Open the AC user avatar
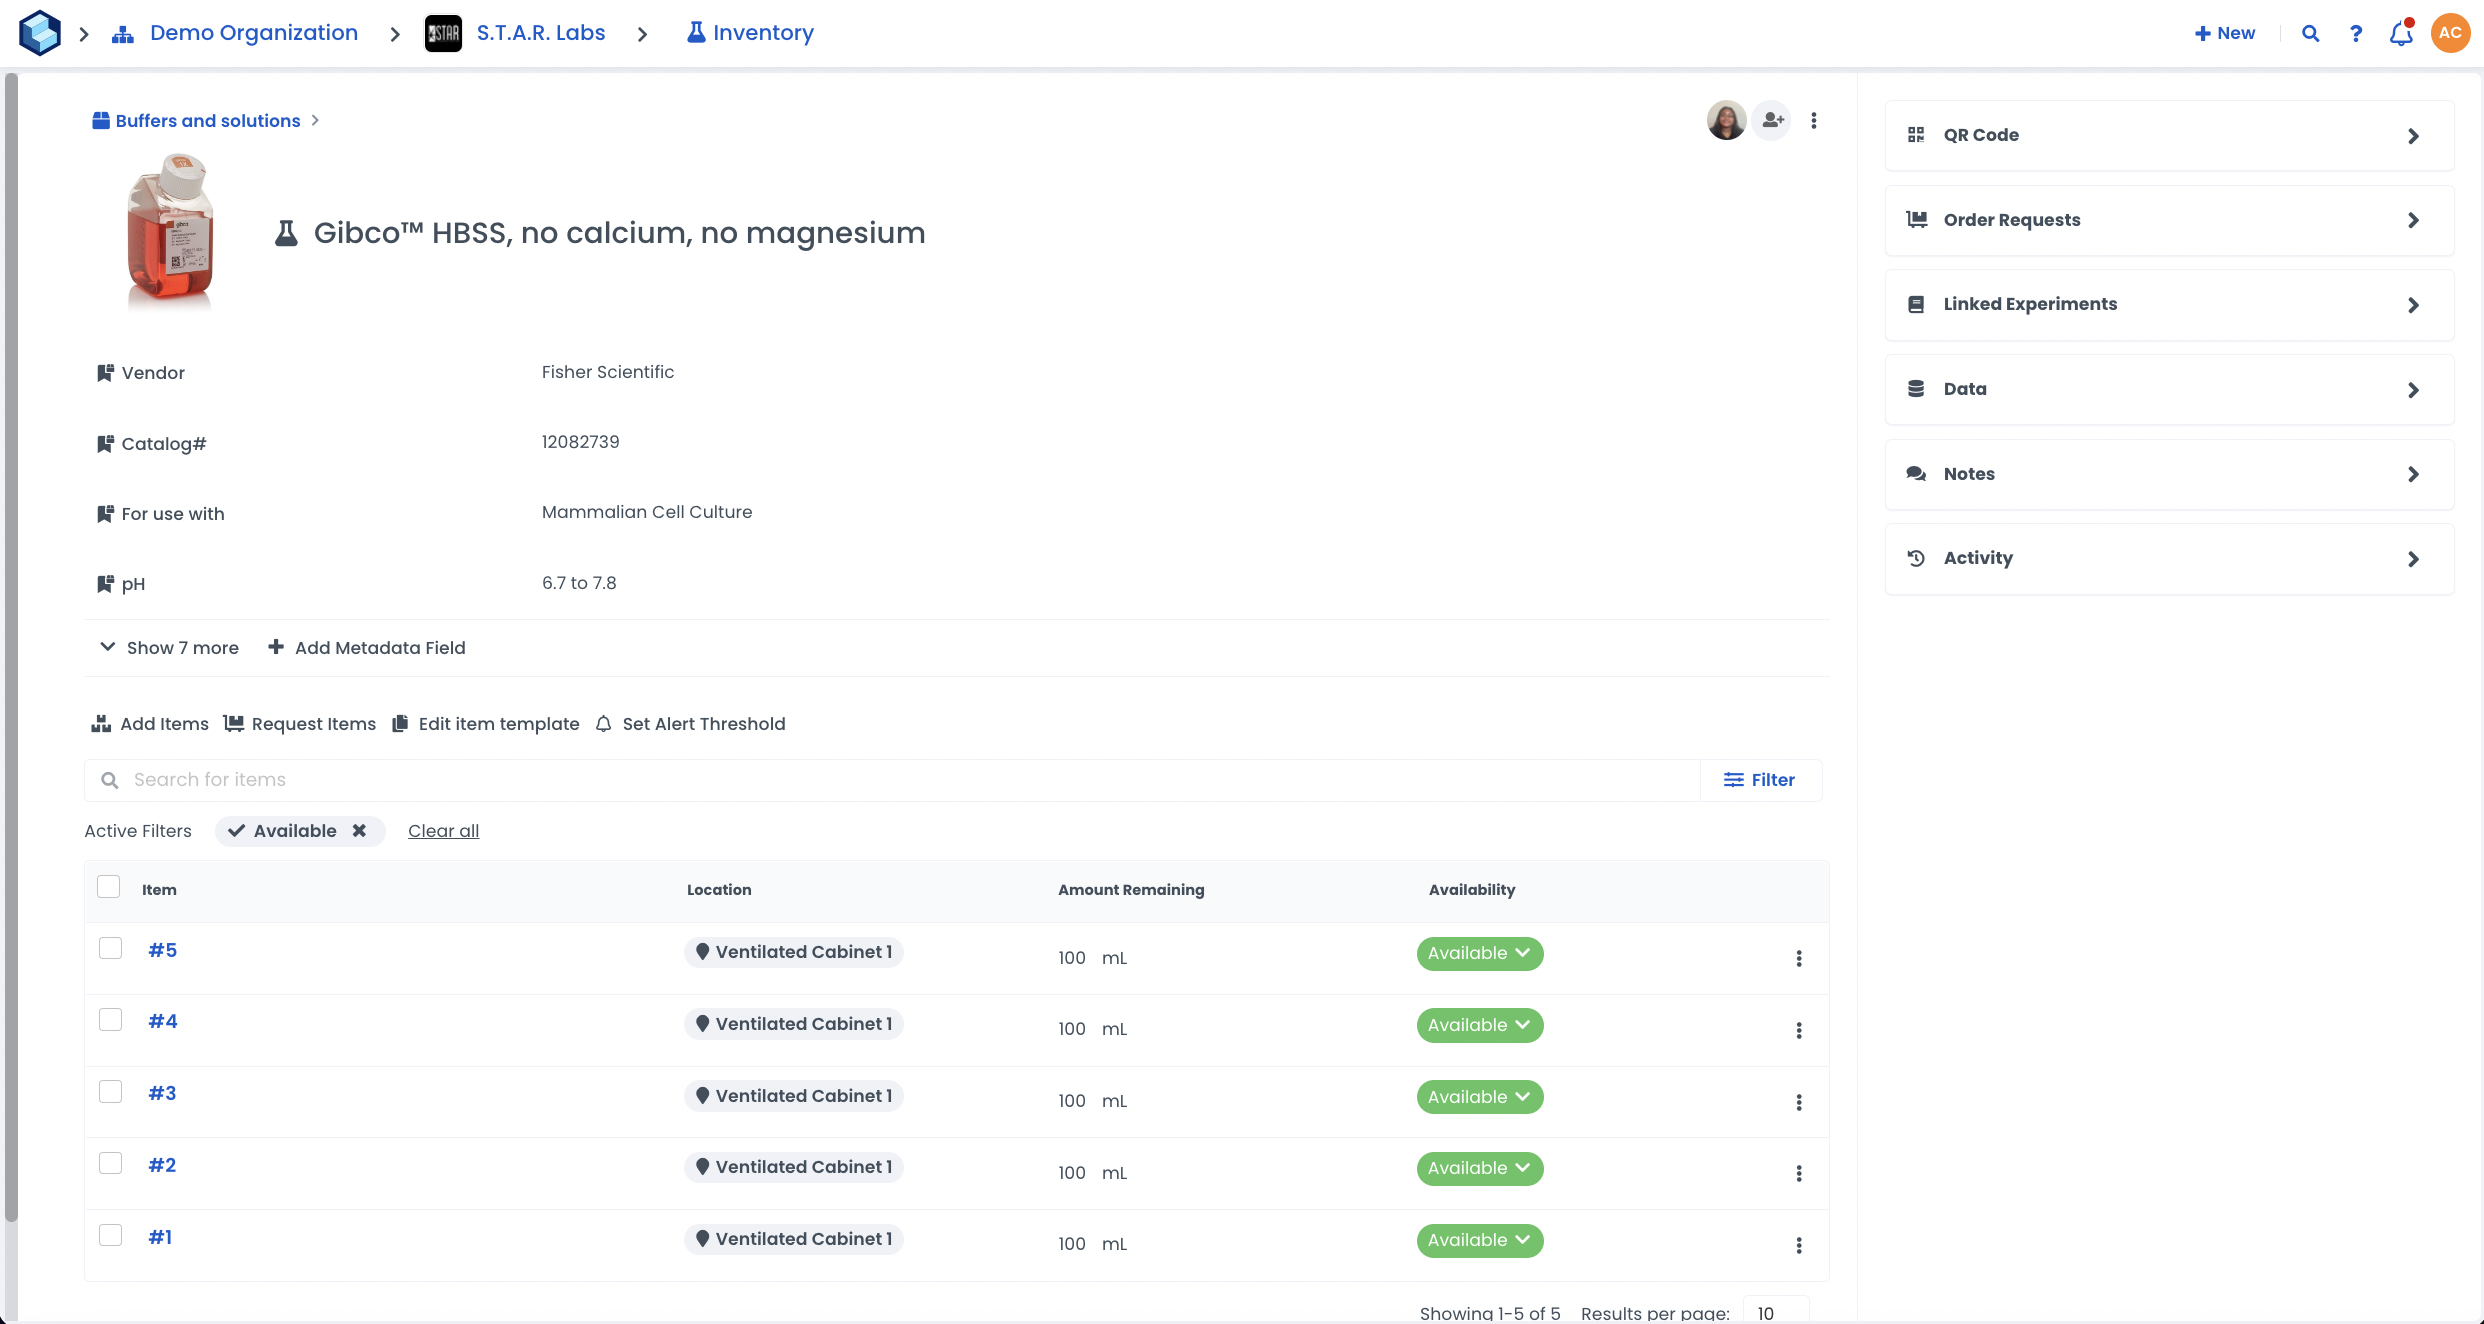The width and height of the screenshot is (2484, 1324). [2450, 33]
